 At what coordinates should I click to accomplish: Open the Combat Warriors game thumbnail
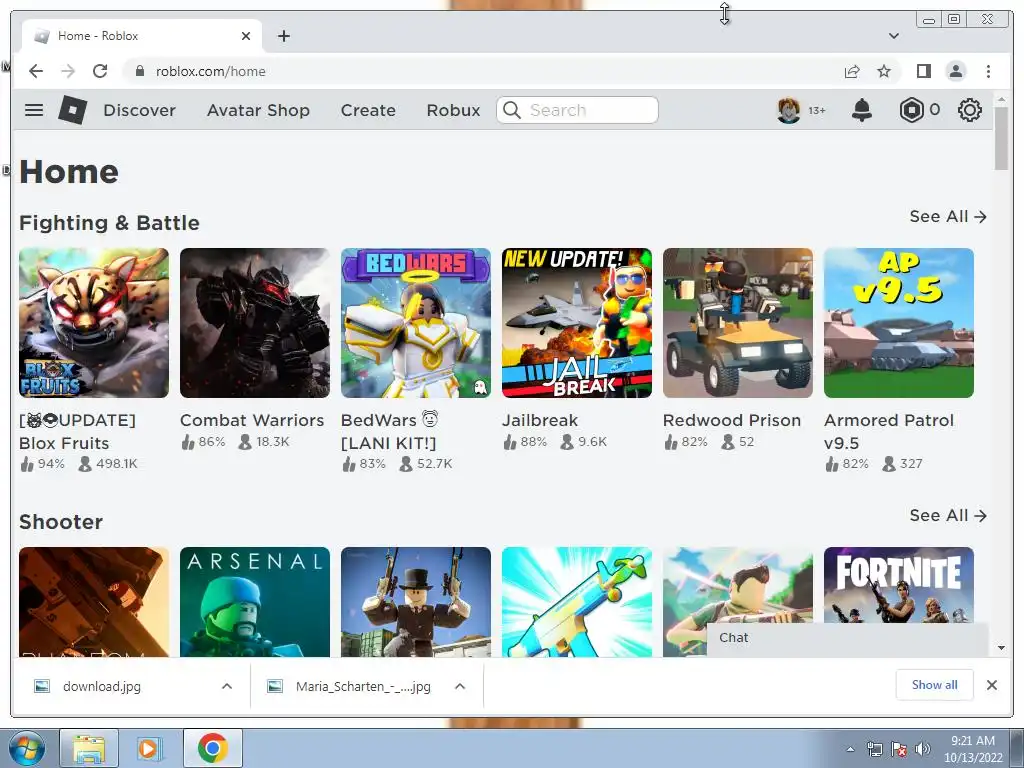[x=255, y=323]
